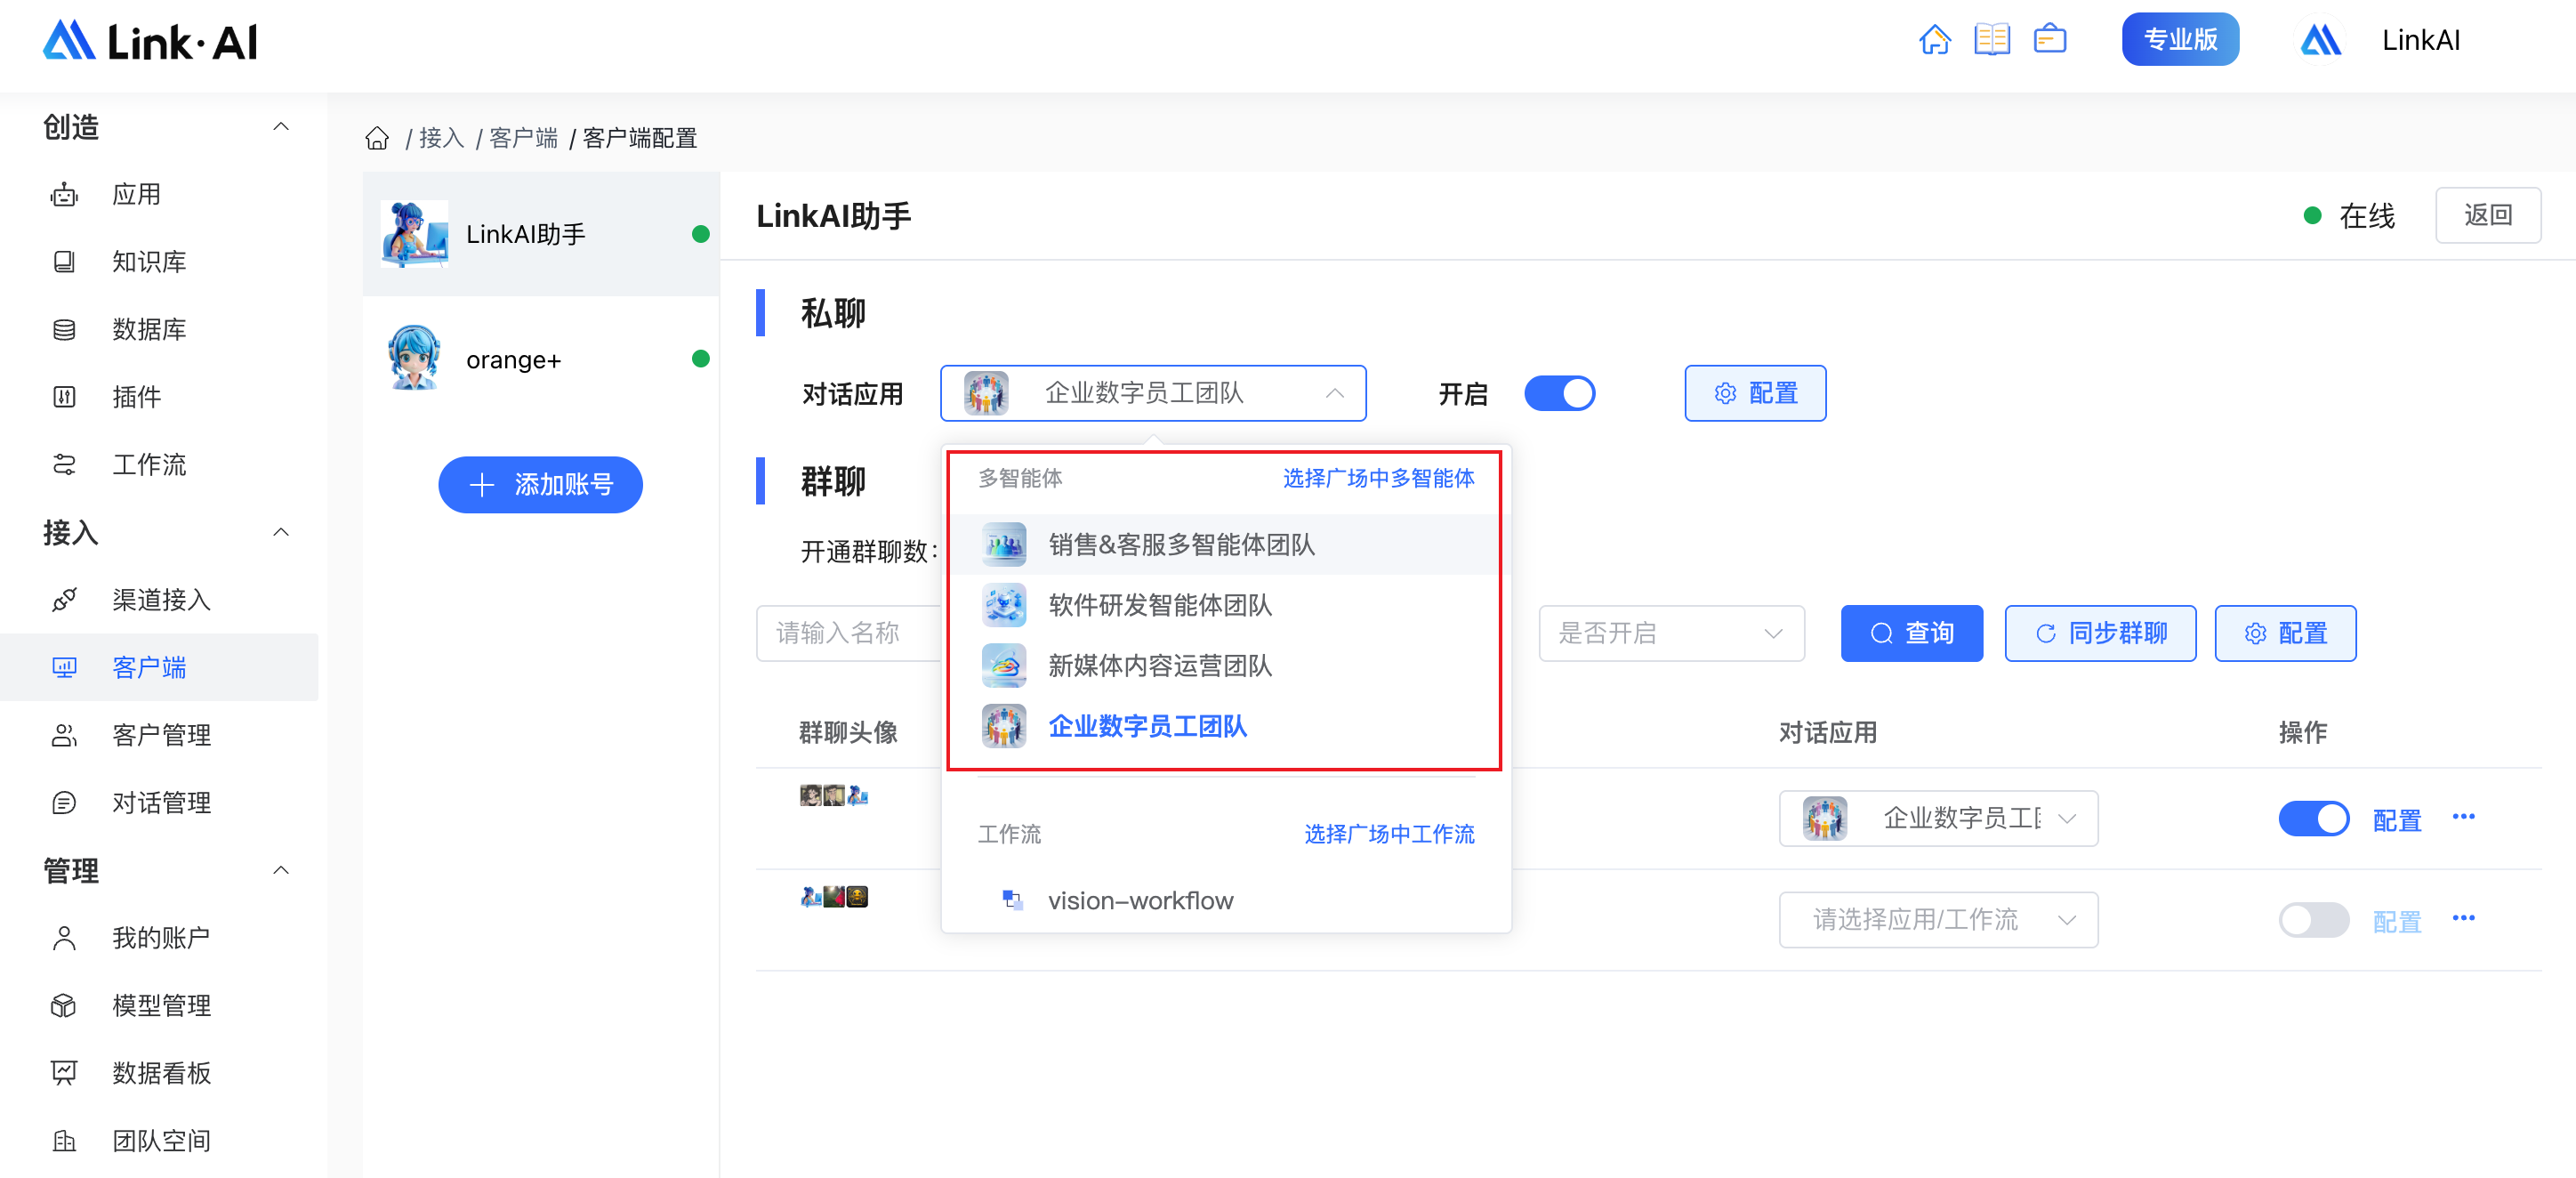The width and height of the screenshot is (2576, 1178).
Task: Click 选择广场中多智能体 link
Action: (x=1377, y=478)
